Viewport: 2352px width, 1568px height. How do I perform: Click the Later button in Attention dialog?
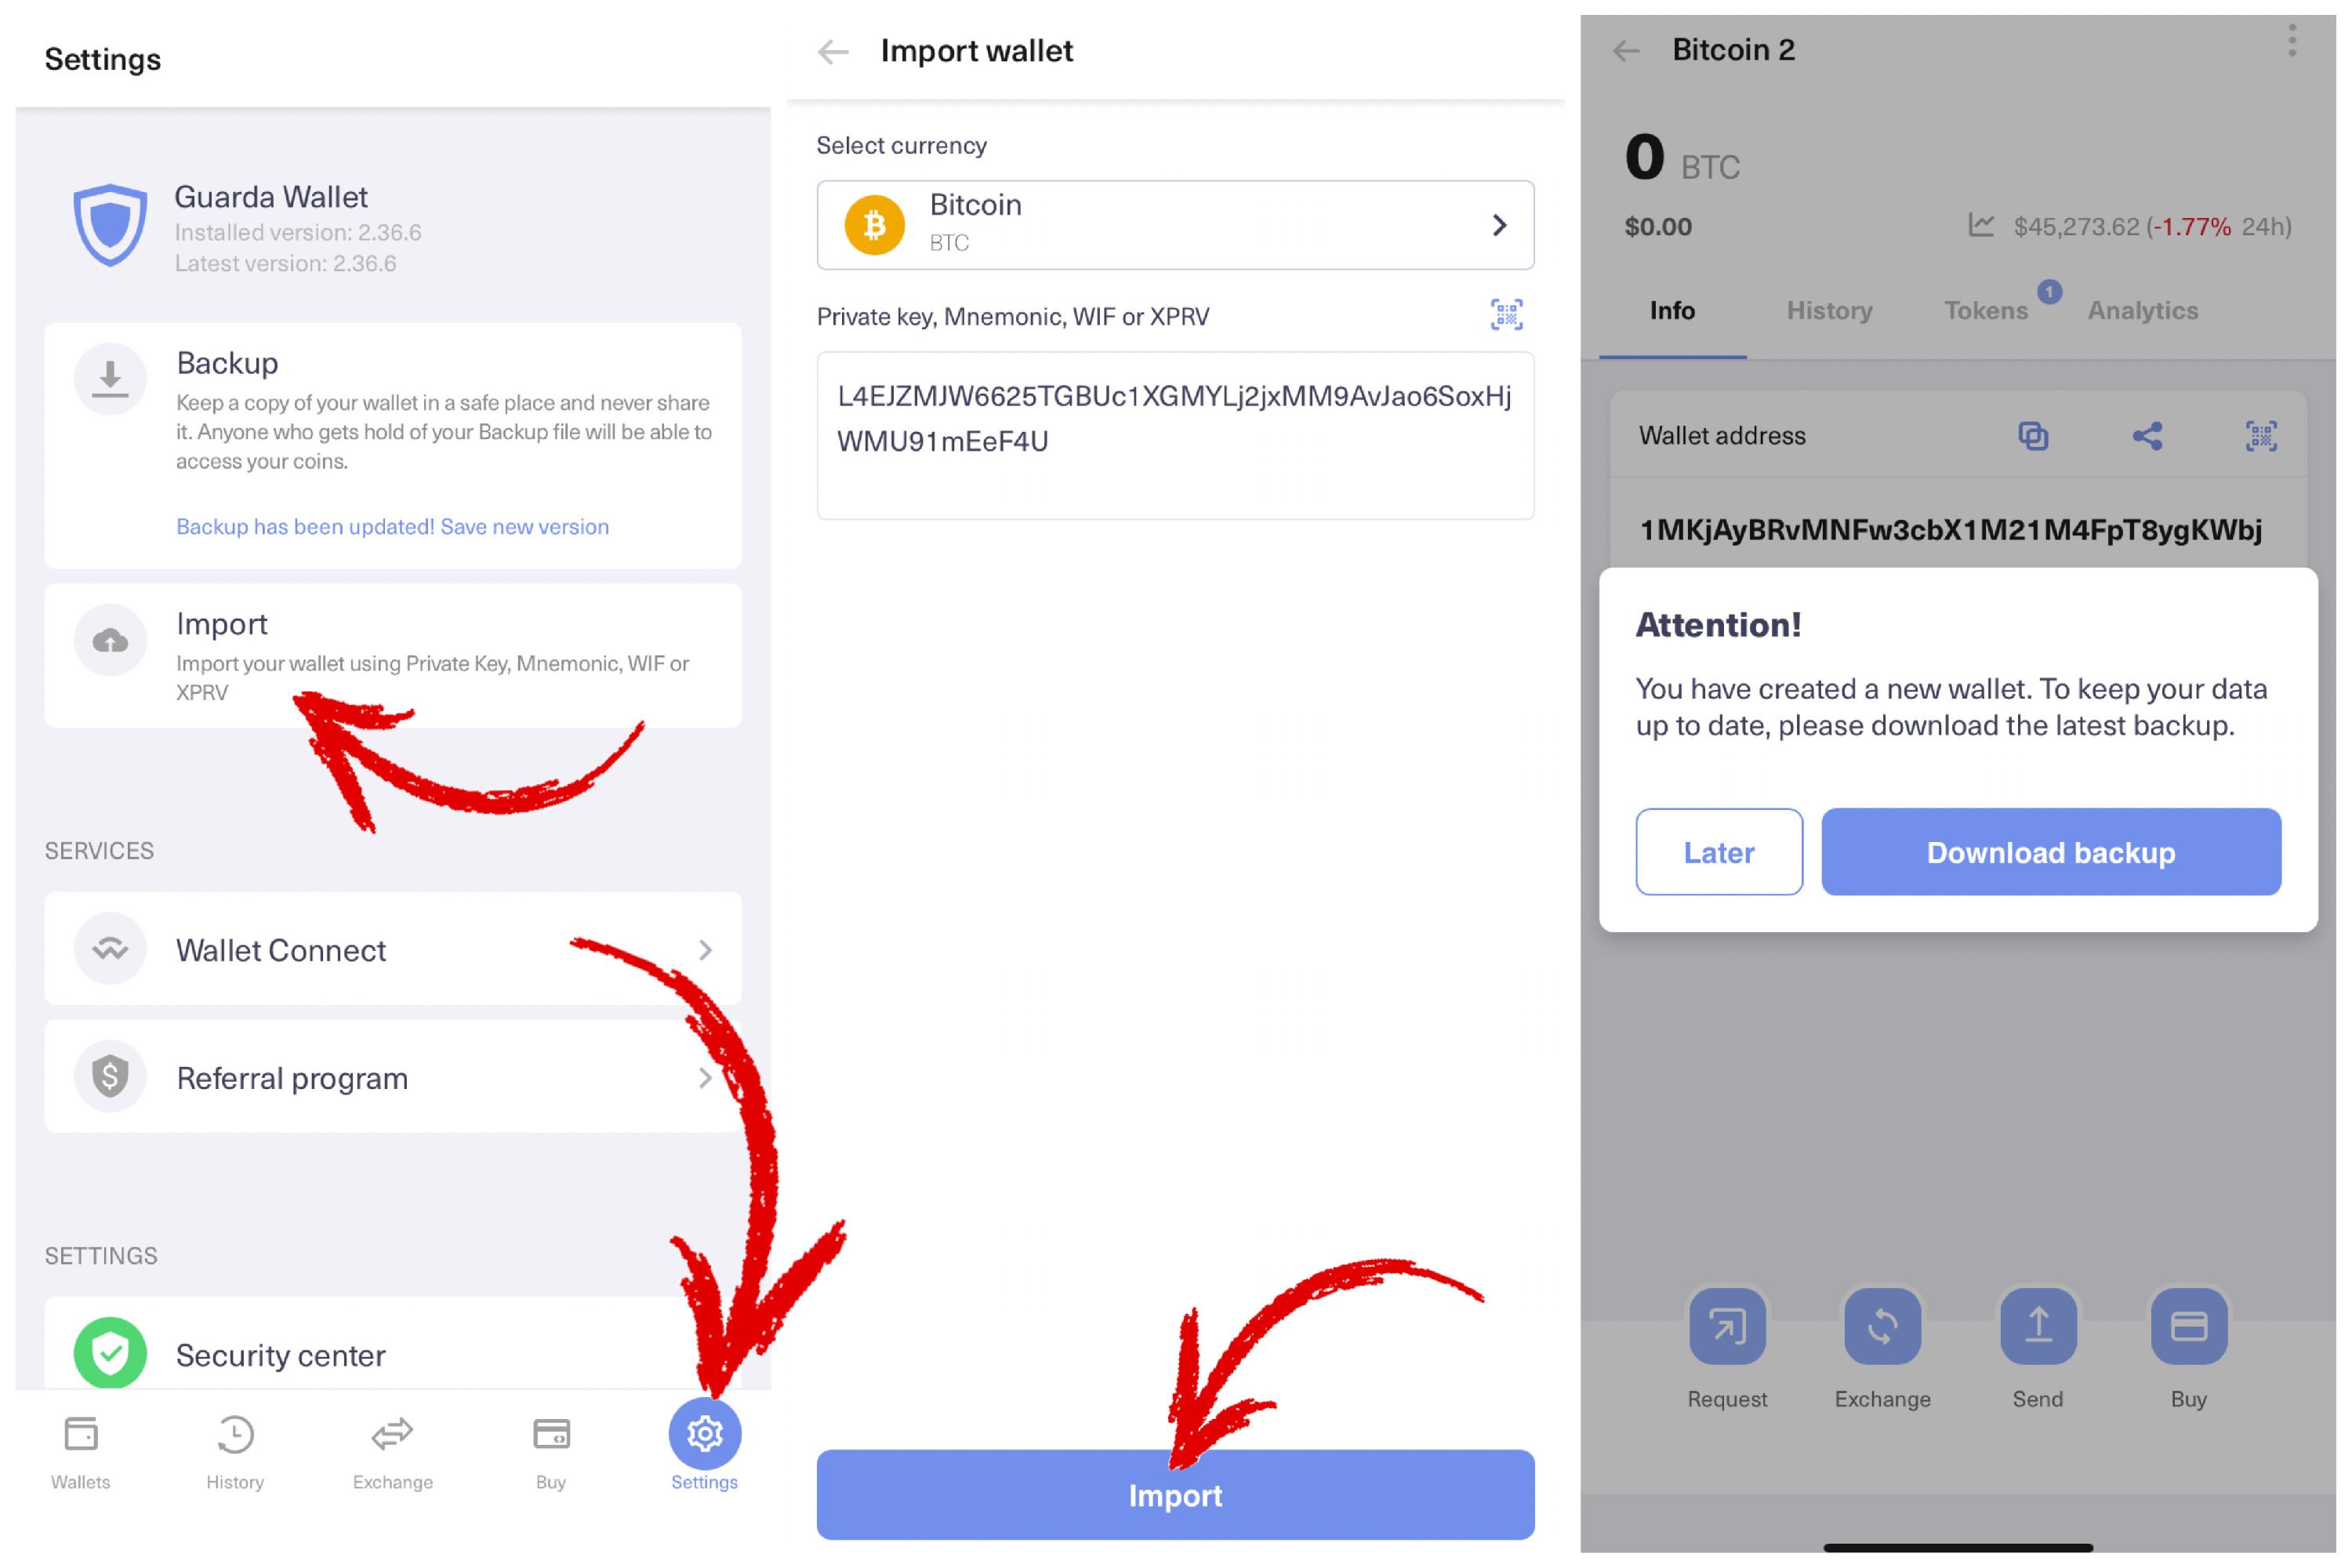point(1719,852)
